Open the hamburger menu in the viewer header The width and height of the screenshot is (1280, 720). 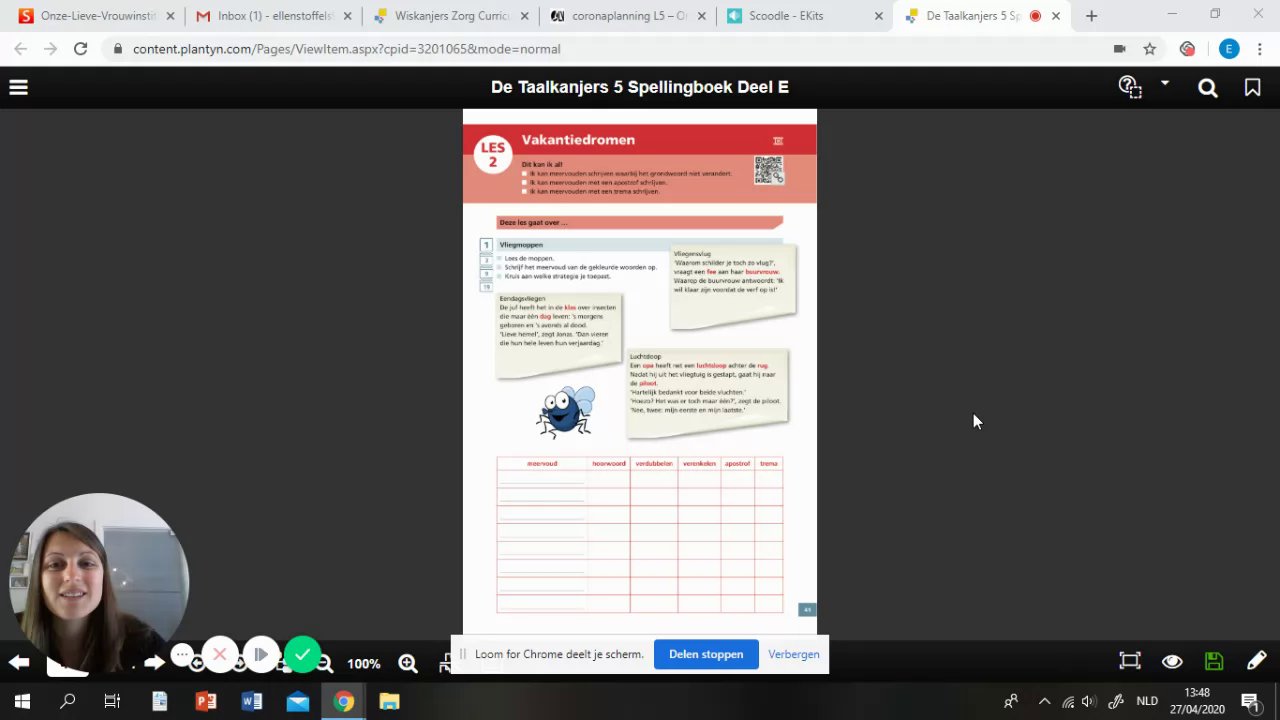[18, 88]
